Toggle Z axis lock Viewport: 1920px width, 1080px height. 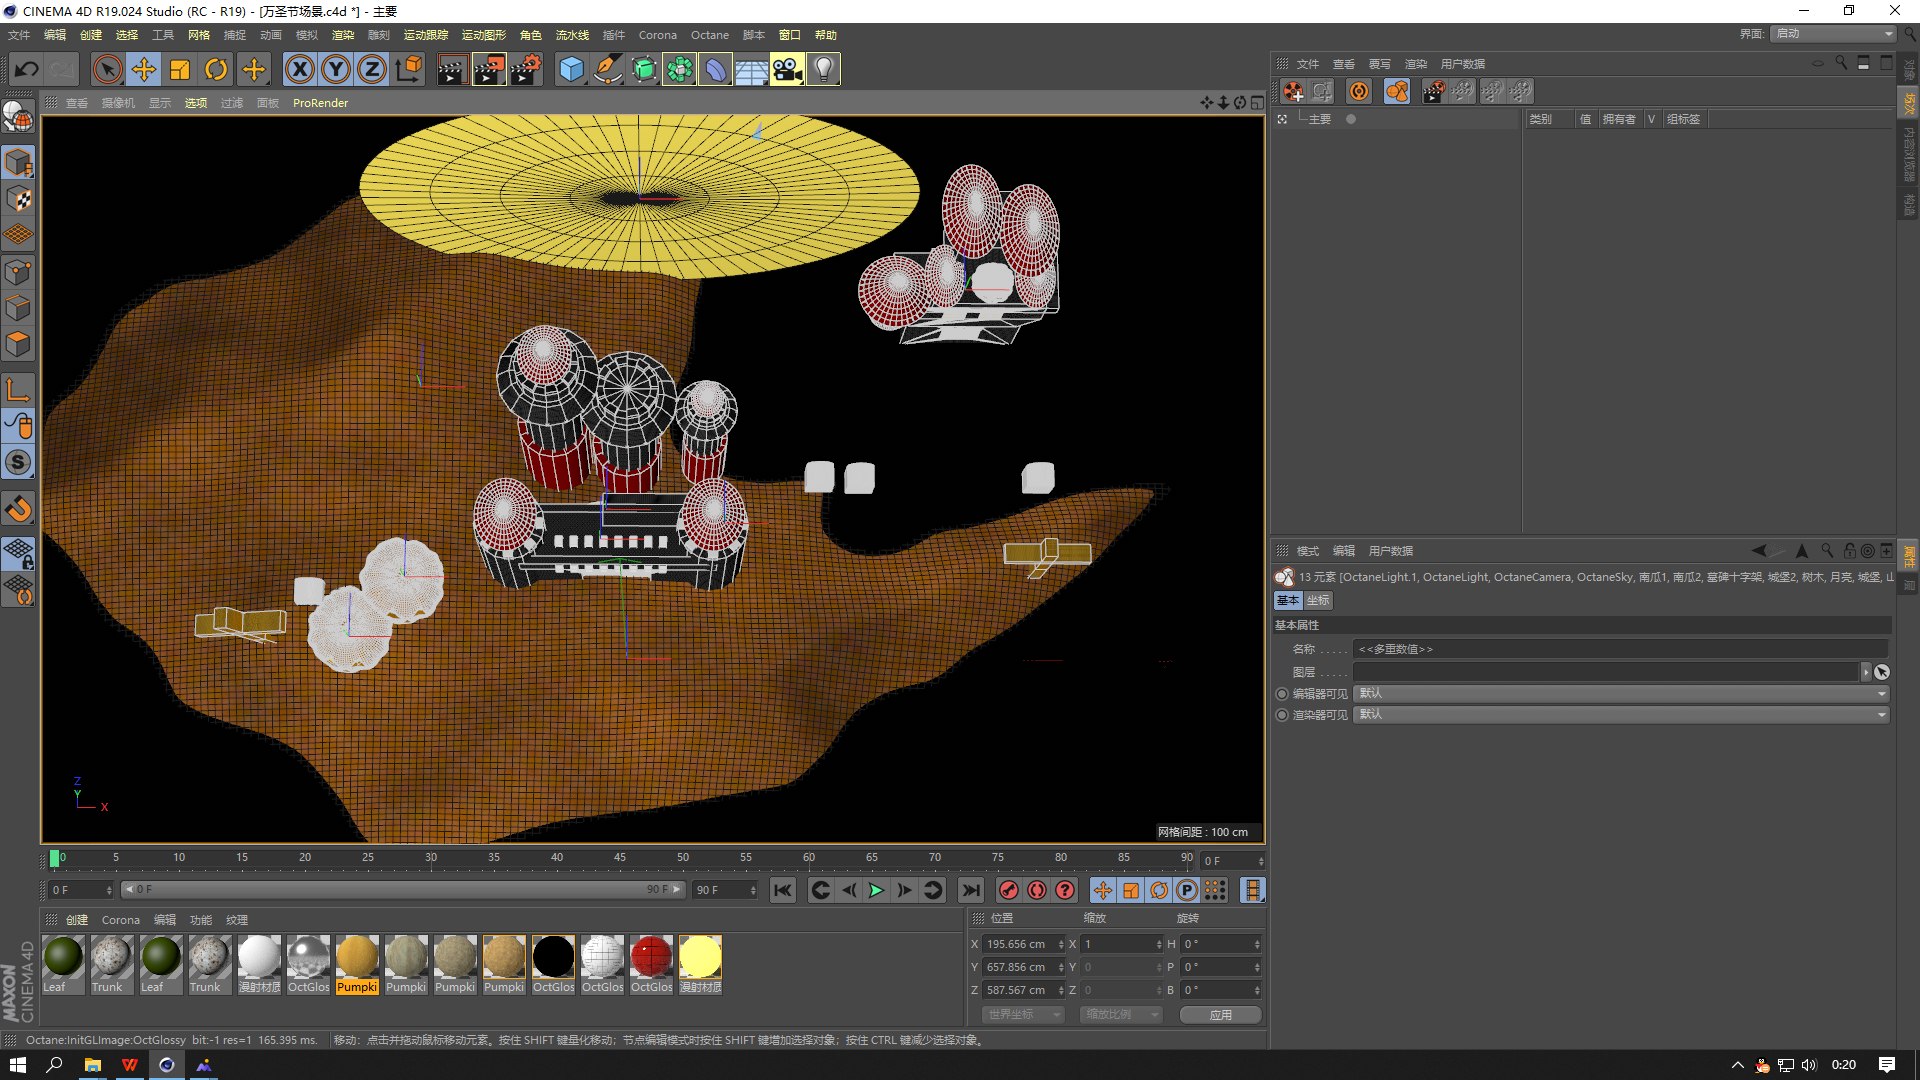click(x=372, y=69)
